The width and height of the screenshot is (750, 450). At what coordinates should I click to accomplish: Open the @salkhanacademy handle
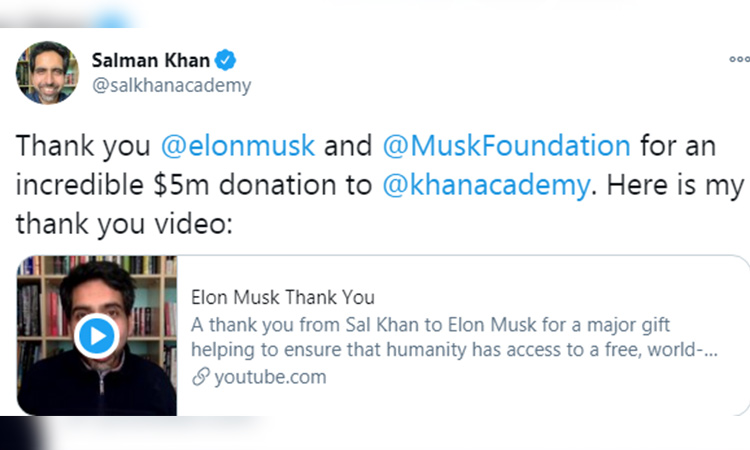tap(172, 86)
